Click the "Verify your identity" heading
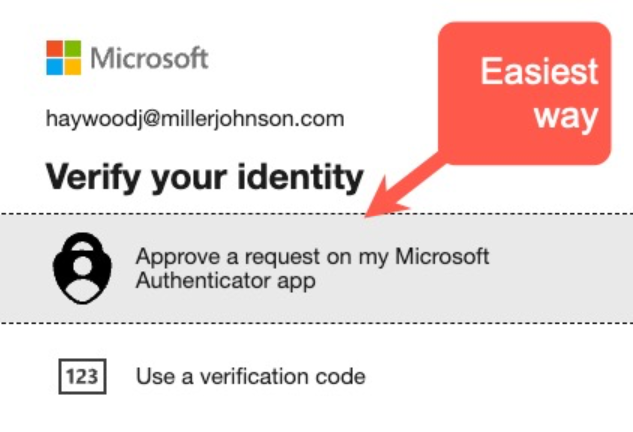The height and width of the screenshot is (432, 633). click(x=204, y=177)
